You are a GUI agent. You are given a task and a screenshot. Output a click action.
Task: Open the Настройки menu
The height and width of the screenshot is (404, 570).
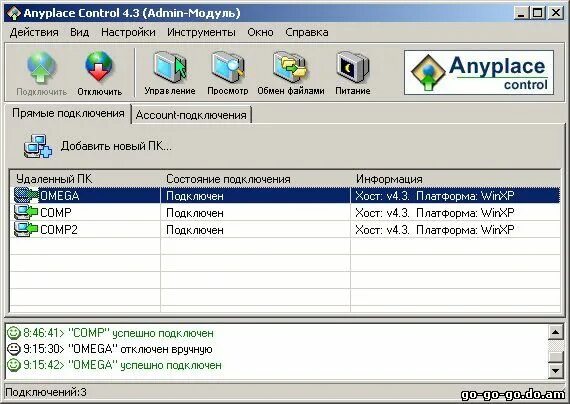[128, 32]
